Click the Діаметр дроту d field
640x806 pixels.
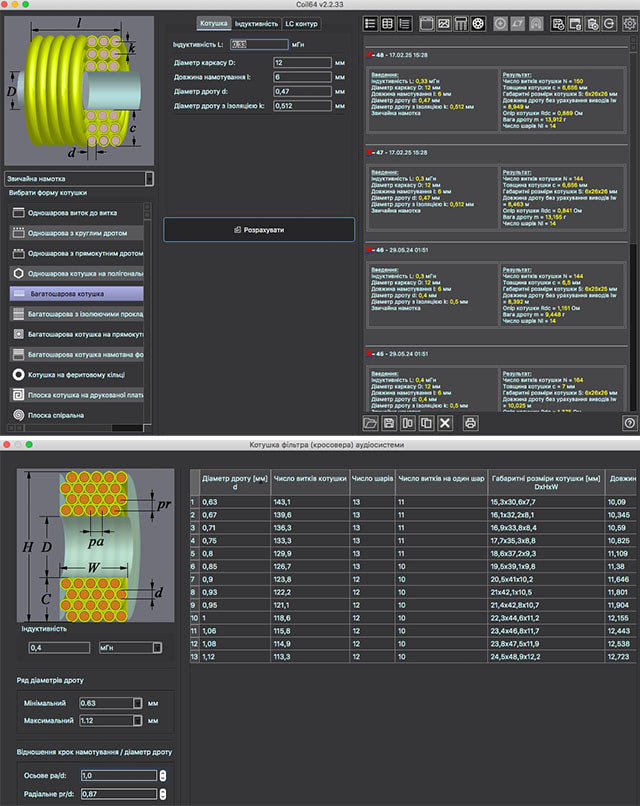pos(302,91)
